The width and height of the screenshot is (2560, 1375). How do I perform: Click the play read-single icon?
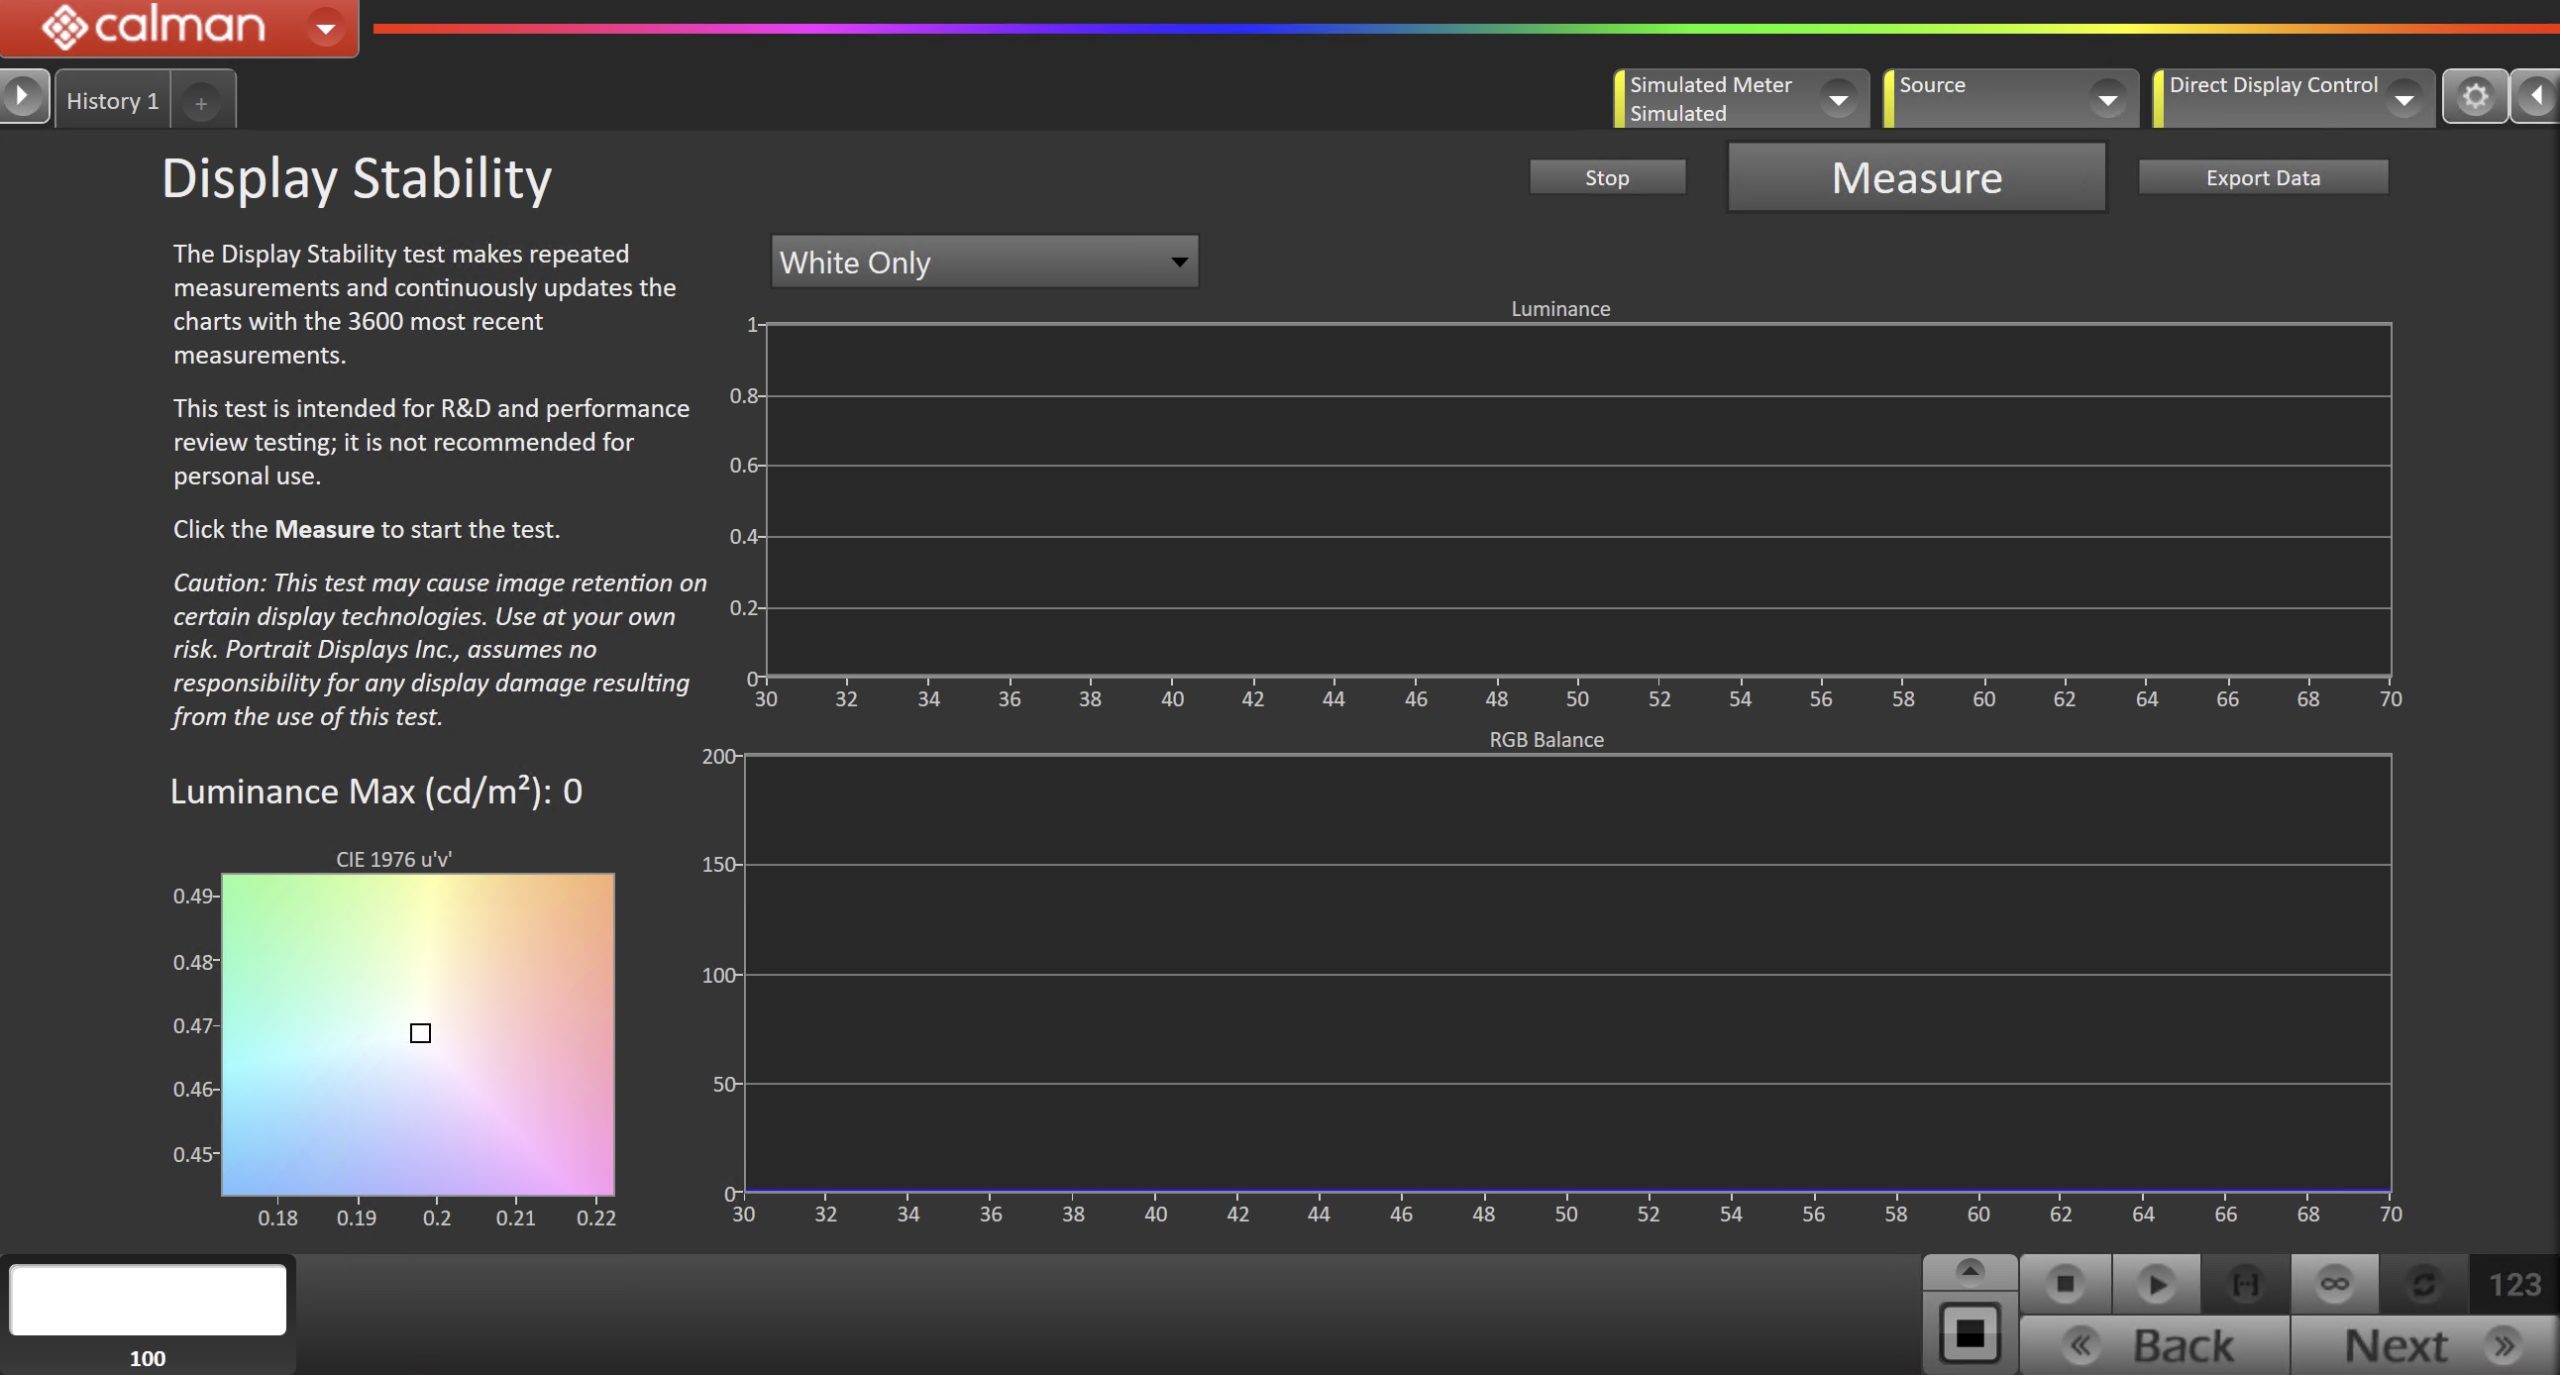tap(2156, 1283)
